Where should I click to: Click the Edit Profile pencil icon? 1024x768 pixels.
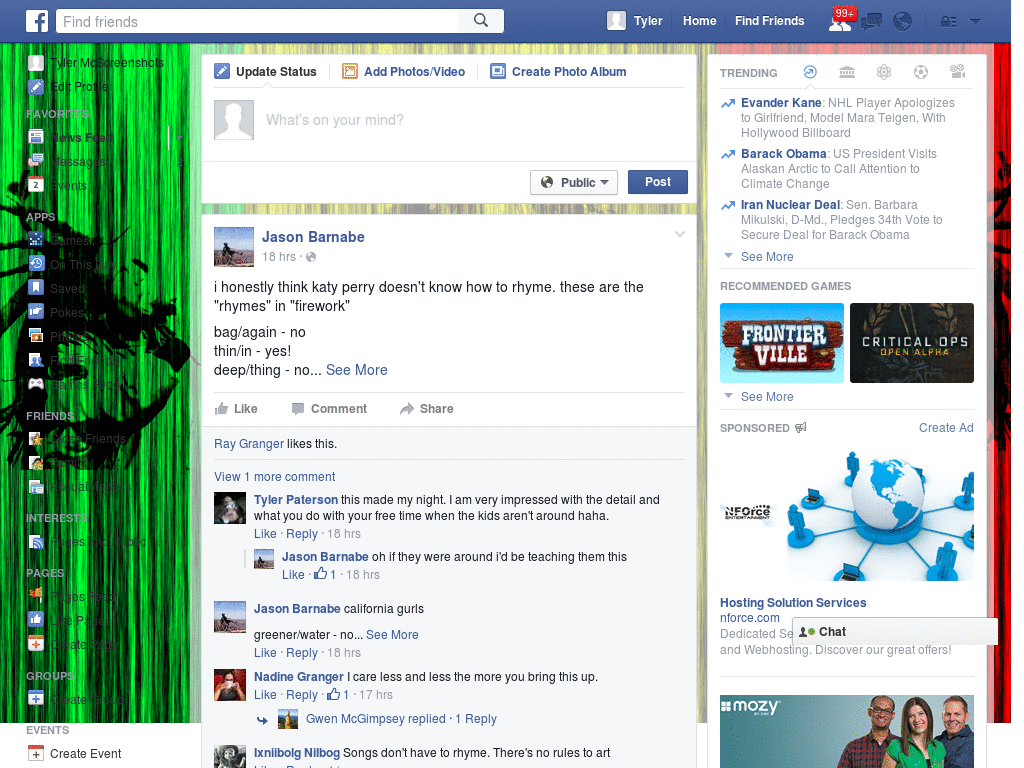pos(36,86)
